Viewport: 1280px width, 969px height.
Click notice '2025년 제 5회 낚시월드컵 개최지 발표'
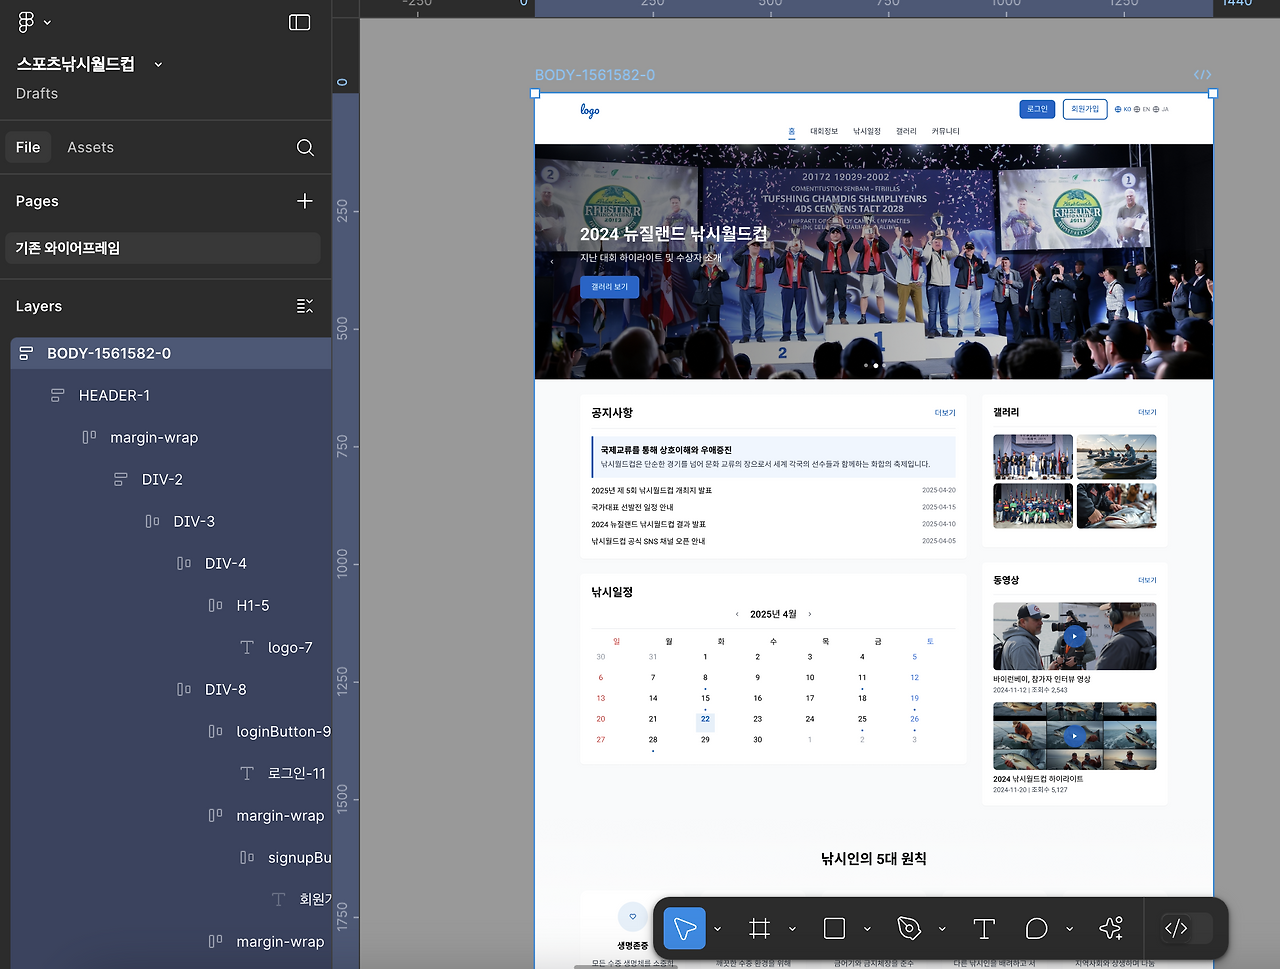tap(652, 491)
